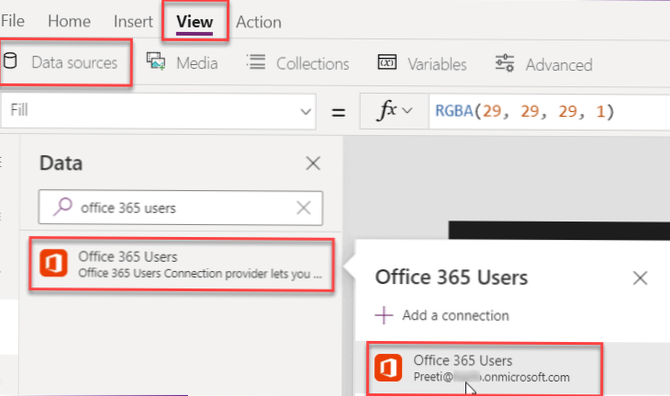Screen dimensions: 670x396
Task: Click the Collections list icon
Action: point(256,62)
